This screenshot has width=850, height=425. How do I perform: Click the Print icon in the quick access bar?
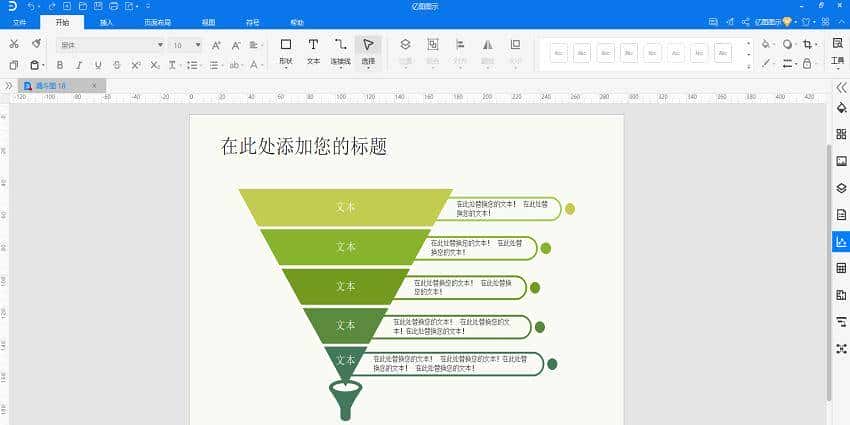(113, 7)
